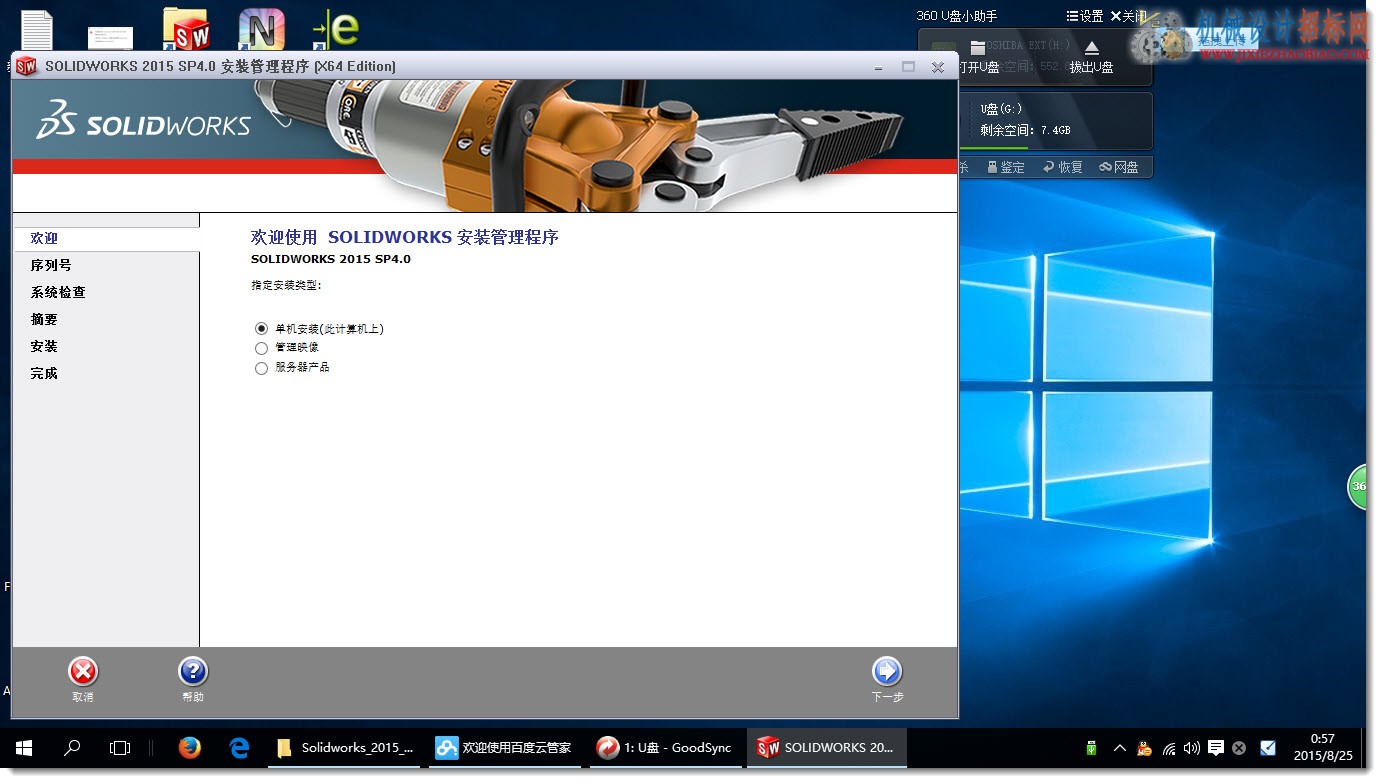This screenshot has height=783, width=1381.
Task: Click the QQ penguin tray icon
Action: pyautogui.click(x=1144, y=748)
